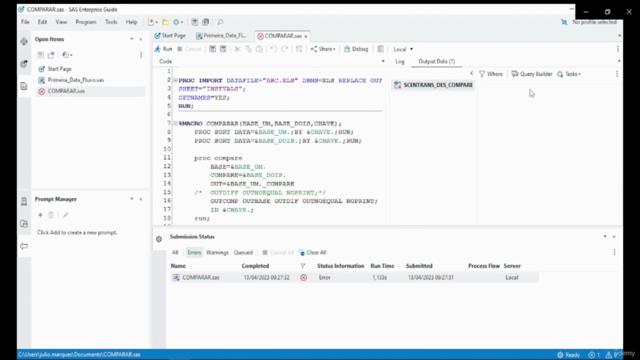Image resolution: width=640 pixels, height=360 pixels.
Task: Click Clear All in Submission Status
Action: [313, 253]
